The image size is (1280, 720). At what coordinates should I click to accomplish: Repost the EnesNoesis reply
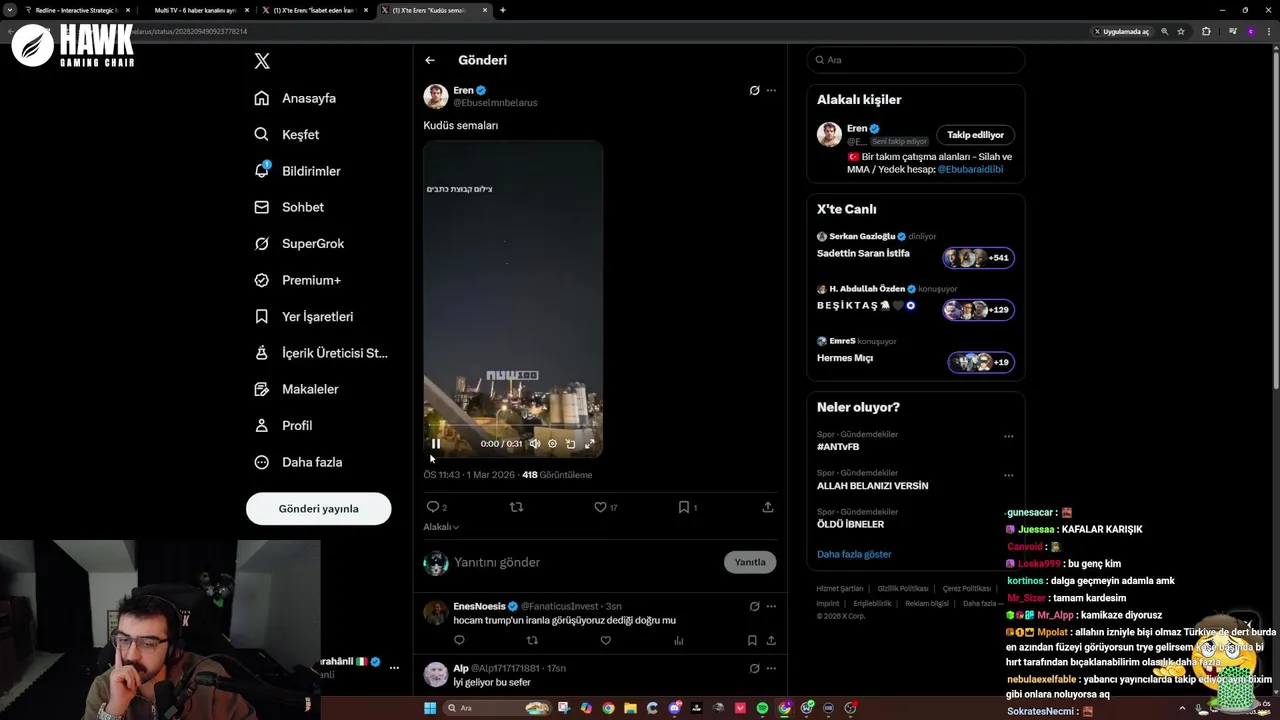(x=532, y=640)
